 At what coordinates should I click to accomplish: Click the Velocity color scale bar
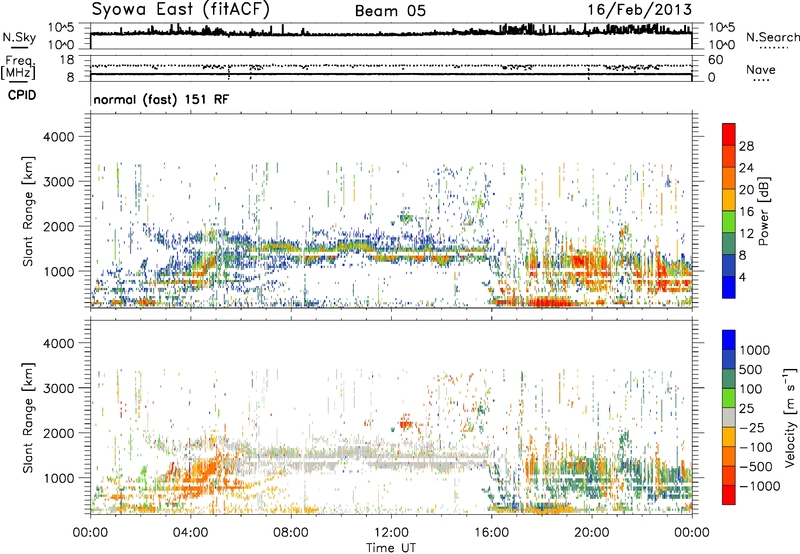coord(729,417)
